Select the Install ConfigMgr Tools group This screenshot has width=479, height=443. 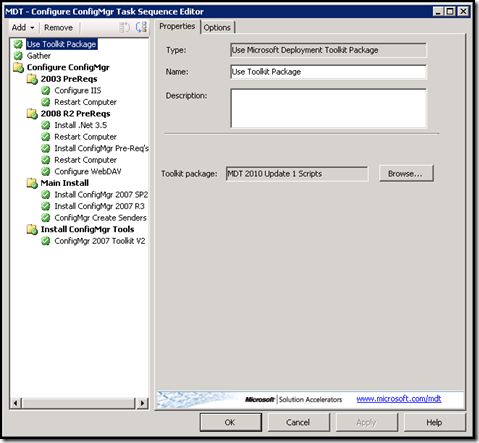pyautogui.click(x=87, y=229)
